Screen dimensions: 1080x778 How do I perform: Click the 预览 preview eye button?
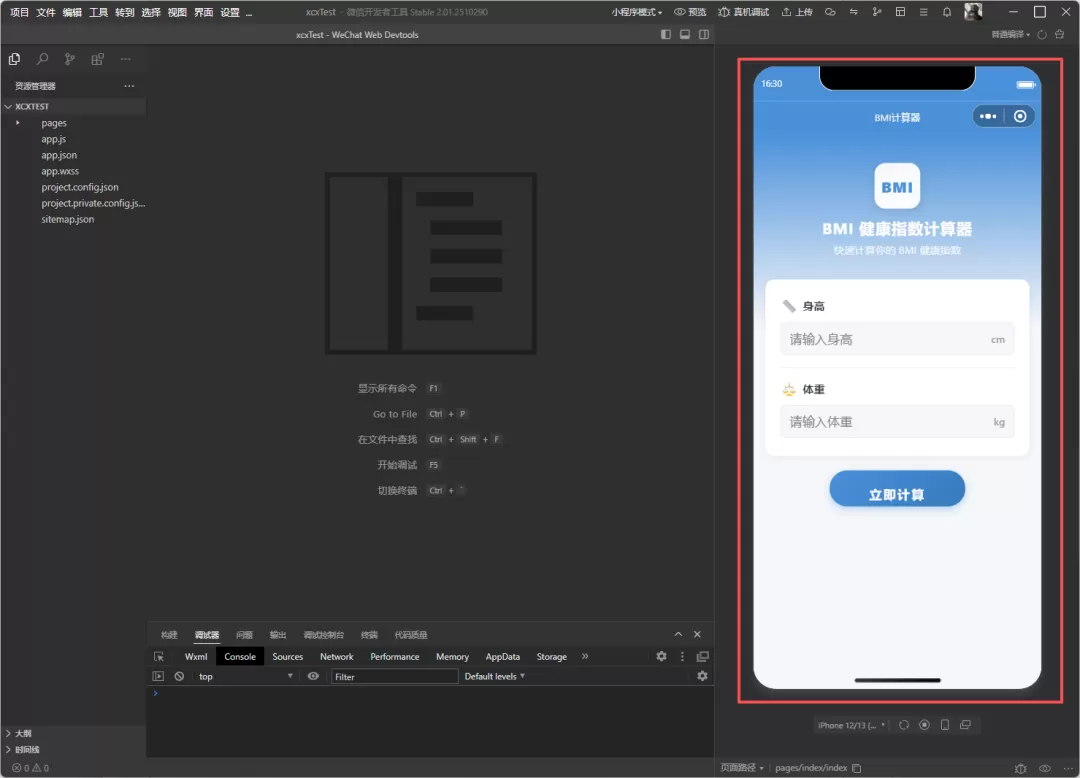[690, 12]
